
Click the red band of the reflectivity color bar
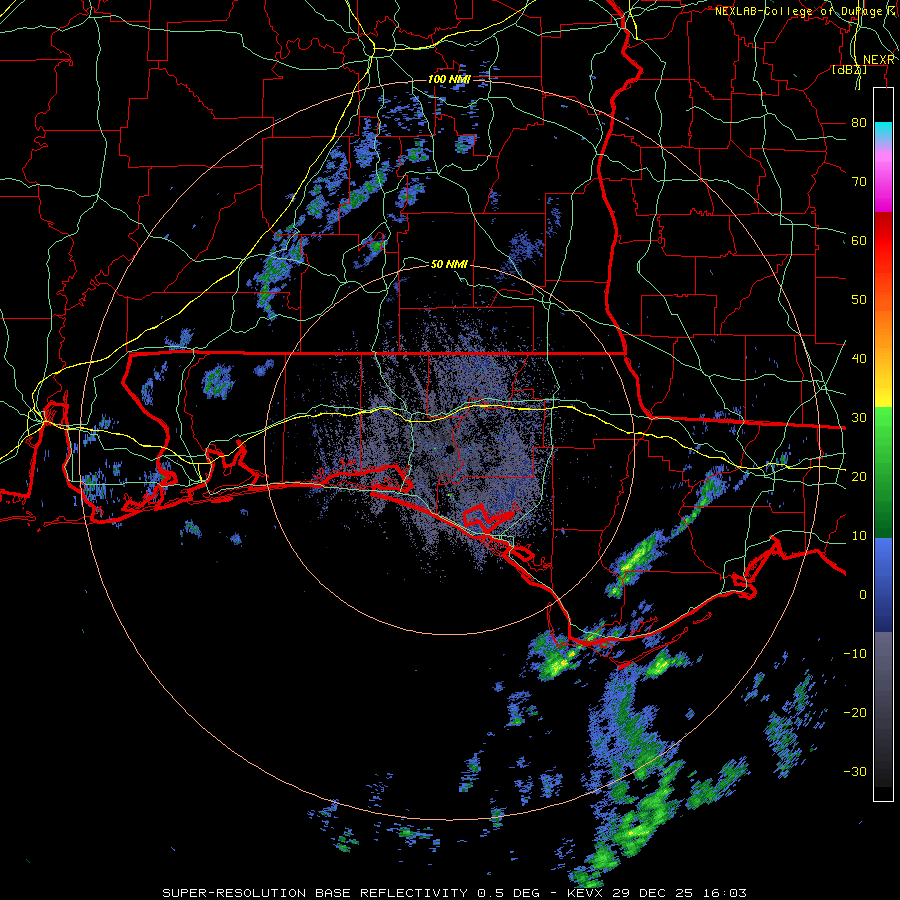(x=883, y=241)
